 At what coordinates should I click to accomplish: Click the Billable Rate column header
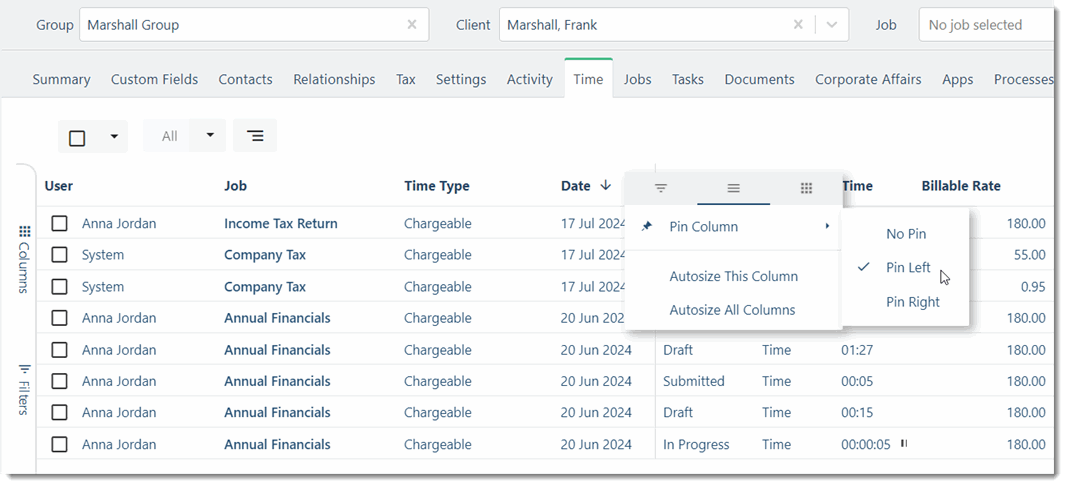click(x=961, y=186)
